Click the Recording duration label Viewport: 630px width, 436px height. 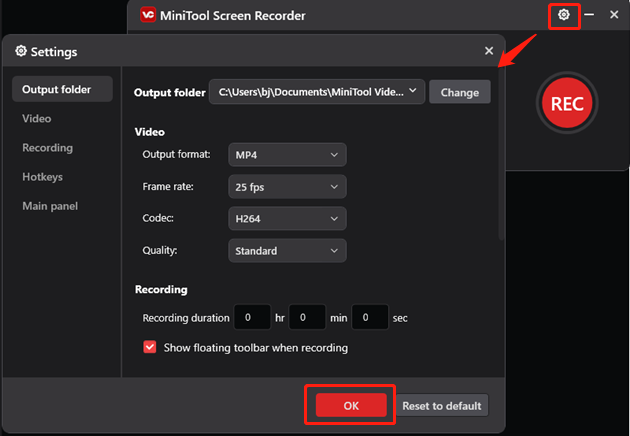click(186, 318)
